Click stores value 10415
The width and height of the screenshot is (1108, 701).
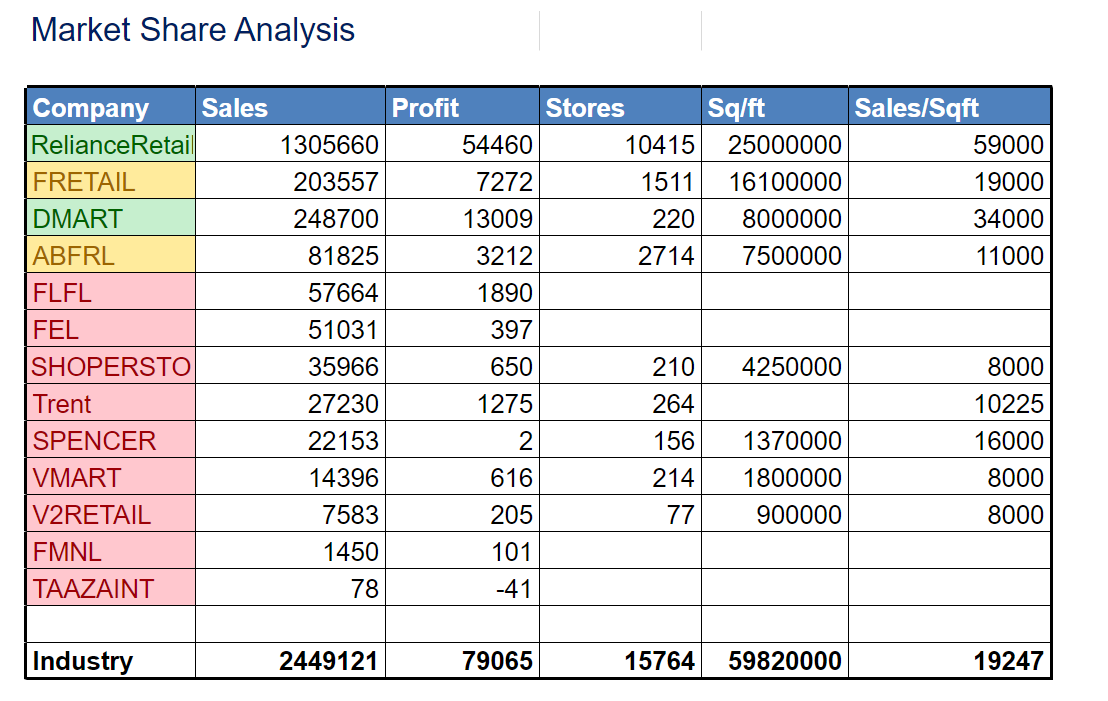[x=660, y=145]
